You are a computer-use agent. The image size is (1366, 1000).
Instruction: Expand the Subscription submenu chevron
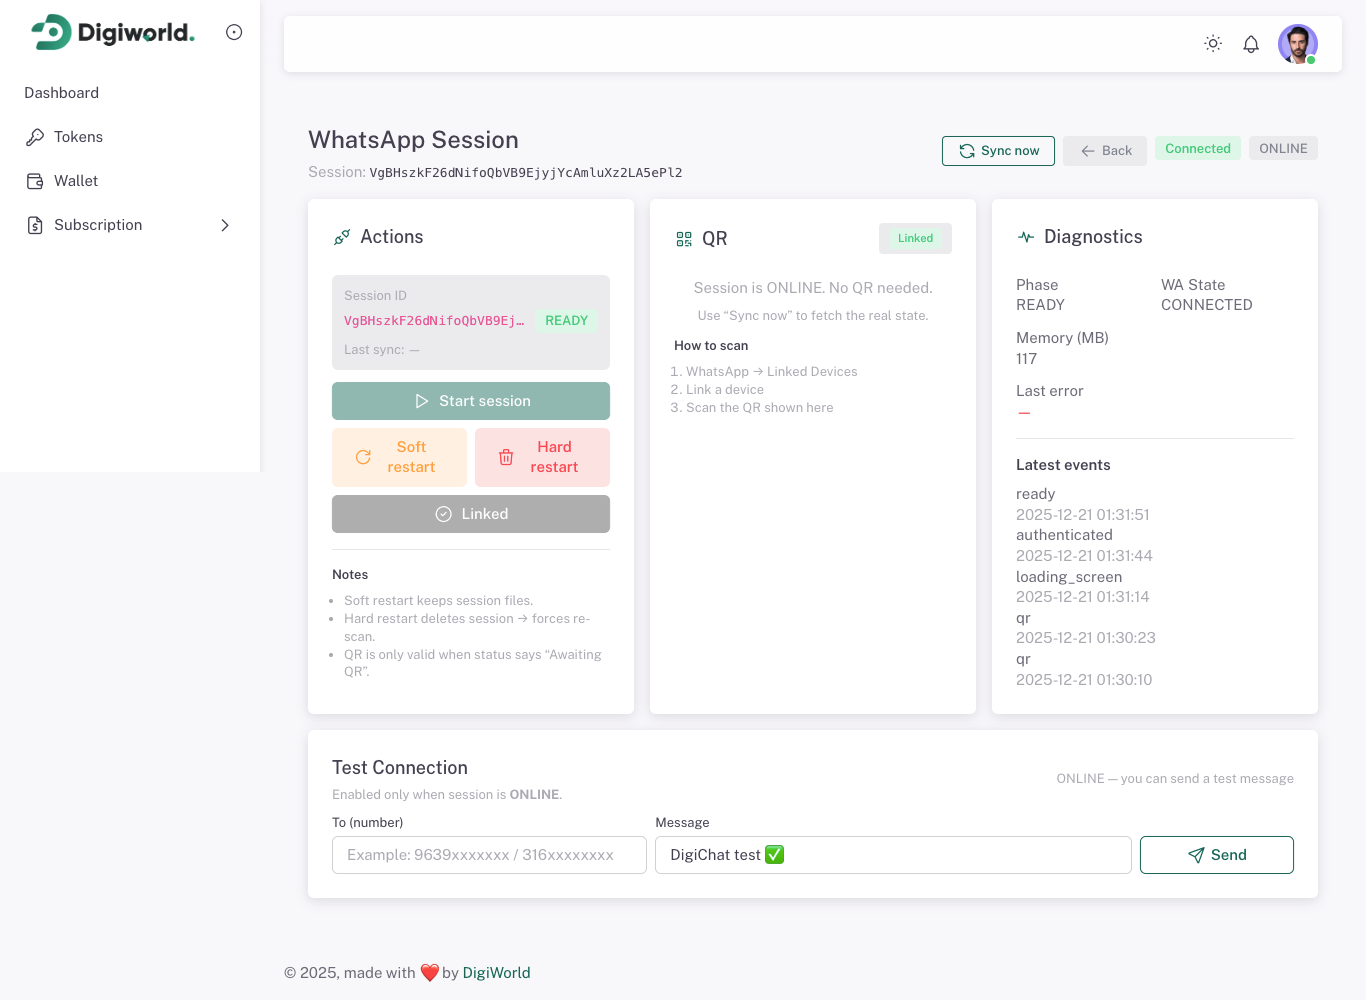click(225, 225)
